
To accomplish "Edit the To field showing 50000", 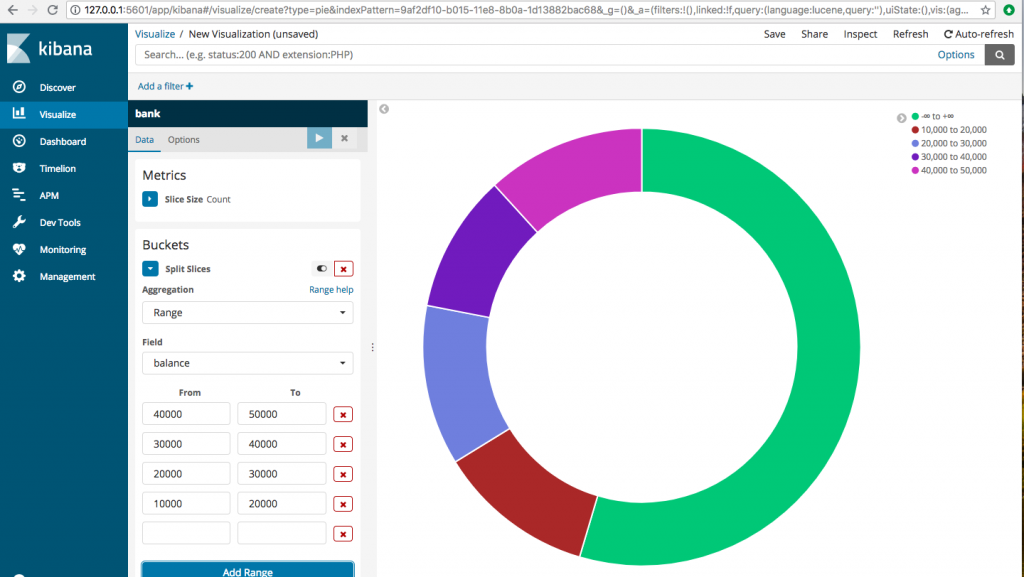I will point(281,414).
